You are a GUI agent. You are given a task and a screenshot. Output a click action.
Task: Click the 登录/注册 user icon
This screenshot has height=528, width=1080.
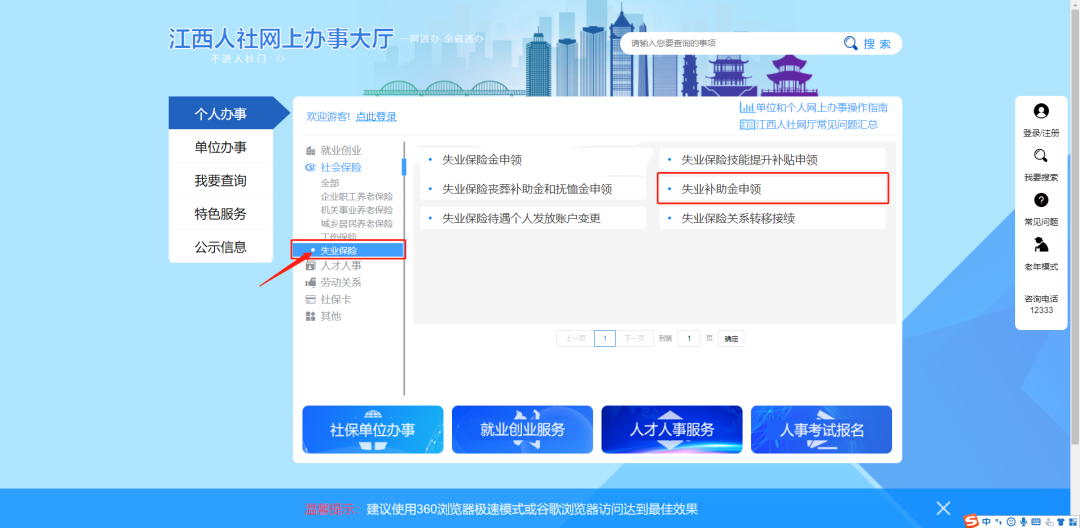point(1041,112)
